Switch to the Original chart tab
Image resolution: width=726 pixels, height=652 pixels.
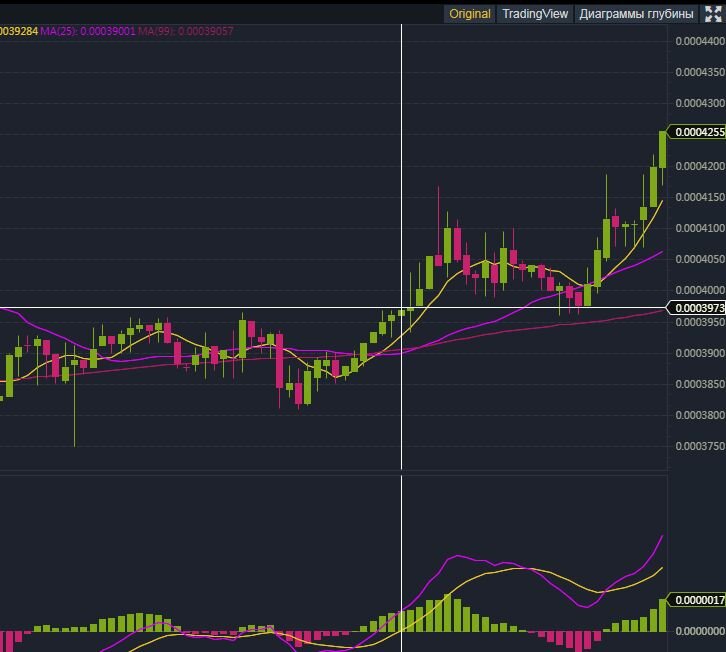[469, 14]
